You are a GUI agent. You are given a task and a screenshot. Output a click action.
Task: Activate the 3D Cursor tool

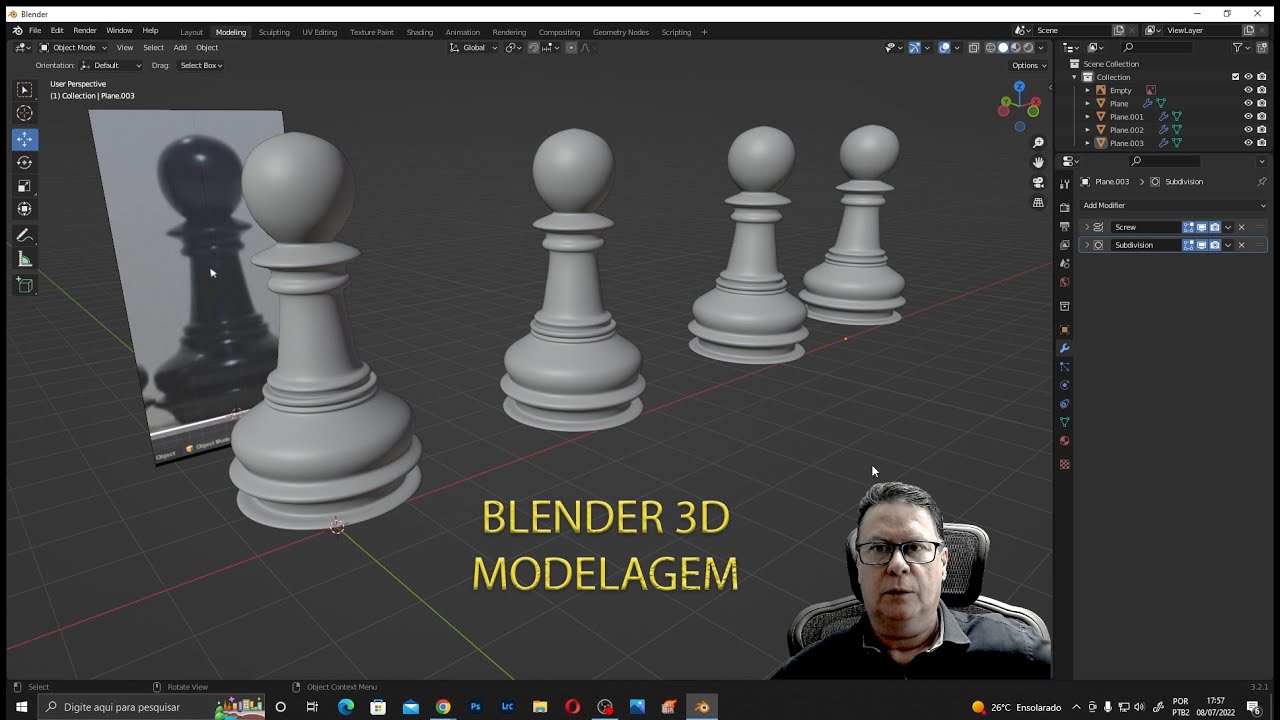click(25, 114)
